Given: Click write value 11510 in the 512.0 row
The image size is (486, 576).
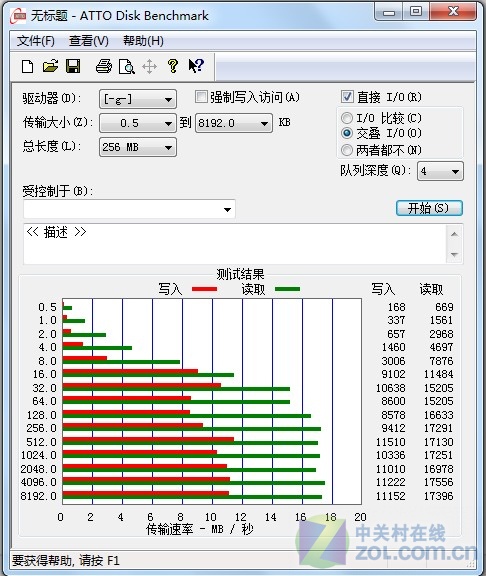Looking at the screenshot, I should (390, 442).
